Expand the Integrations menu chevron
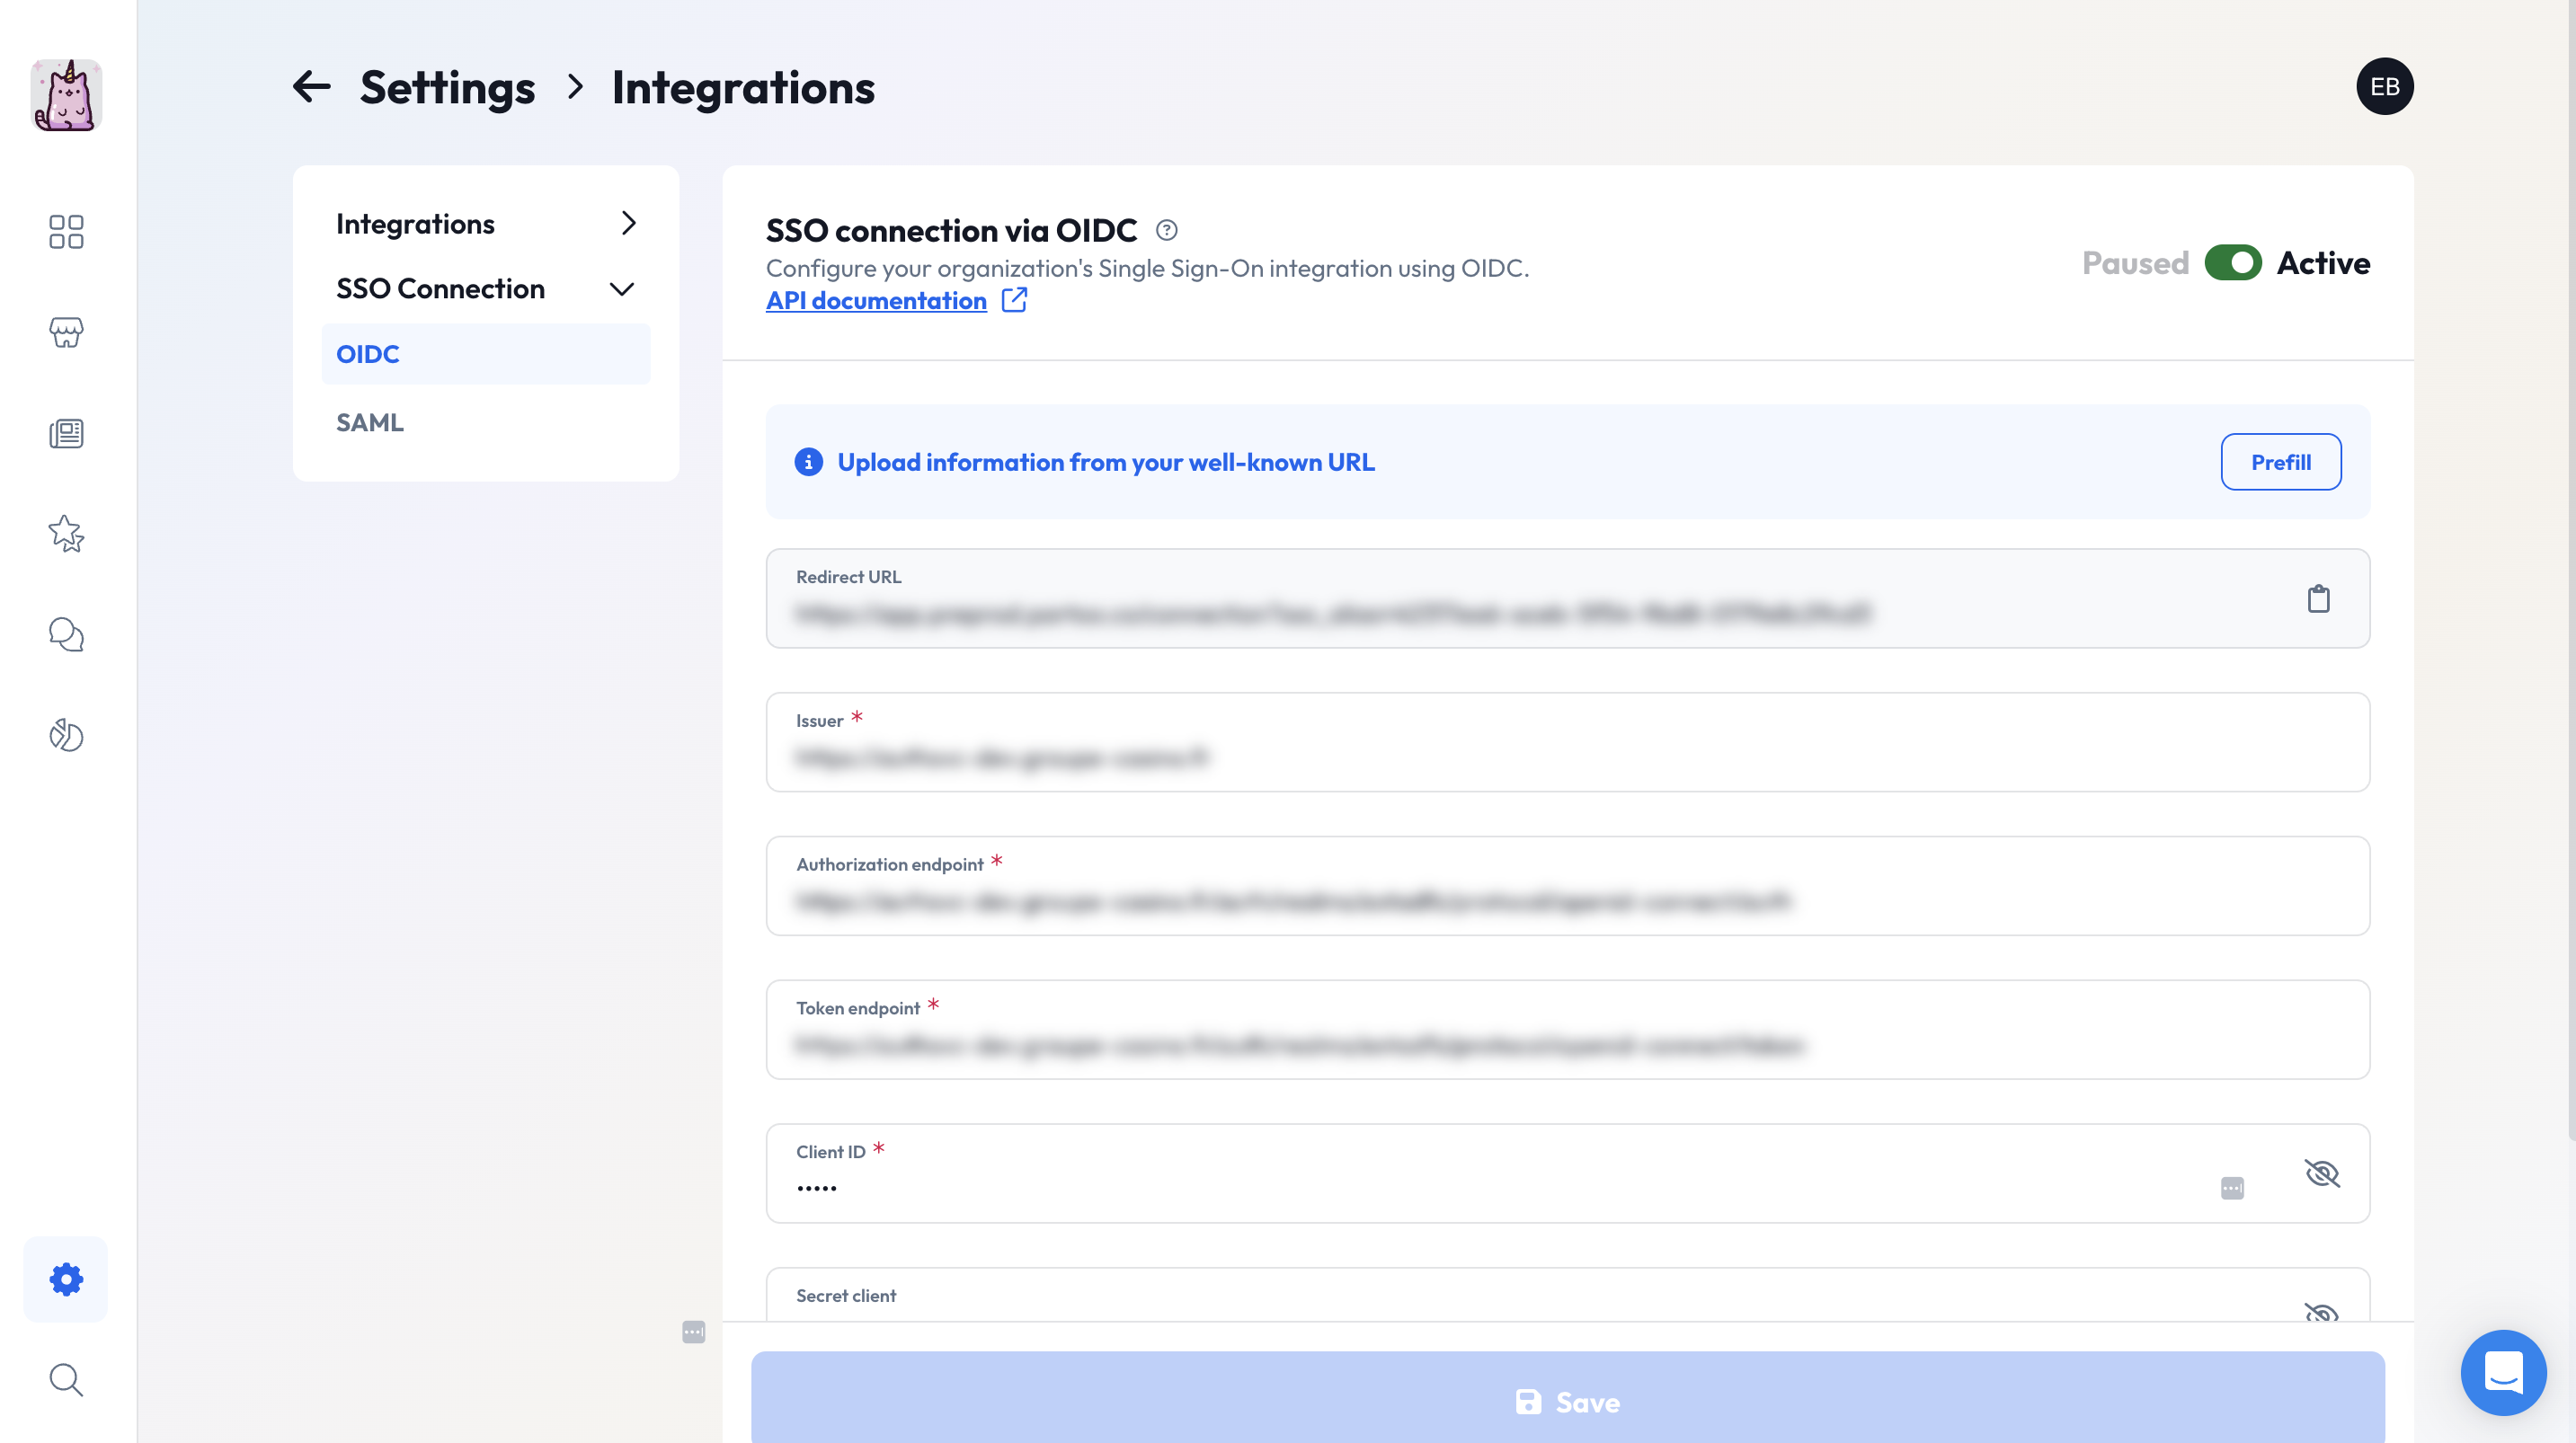The width and height of the screenshot is (2576, 1443). (628, 223)
